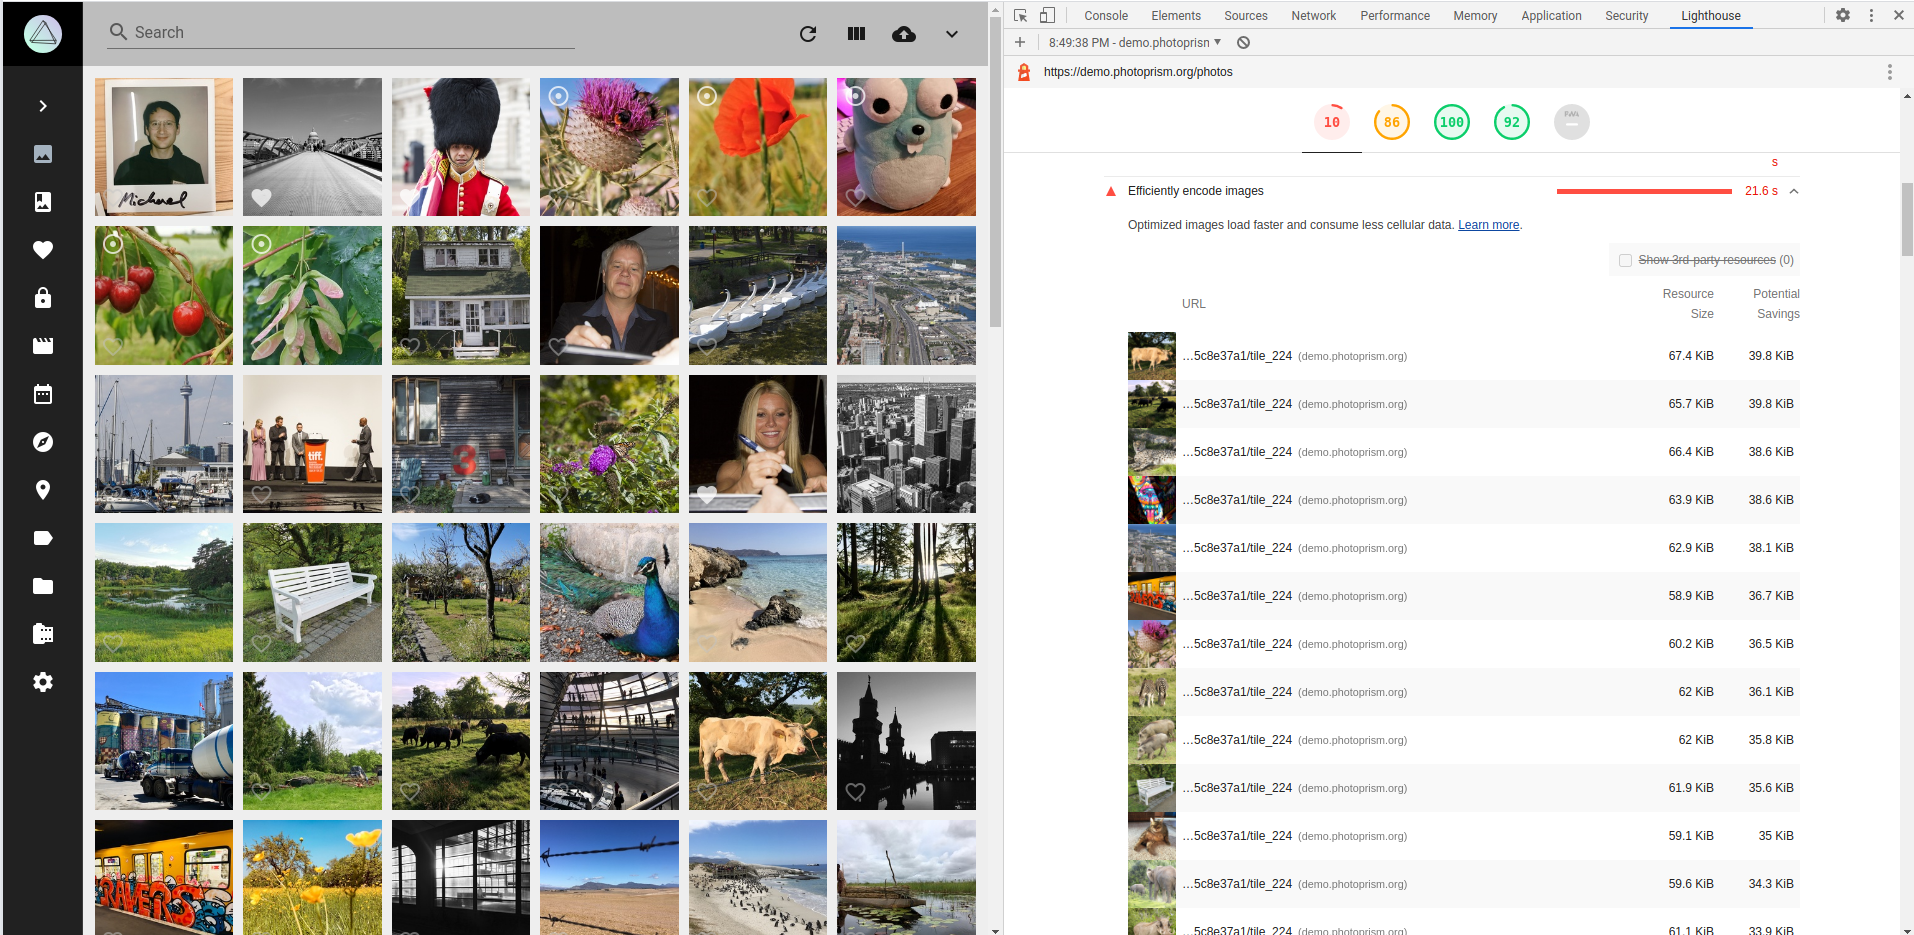
Task: Open the Favorites section in the sidebar
Action: 42,250
